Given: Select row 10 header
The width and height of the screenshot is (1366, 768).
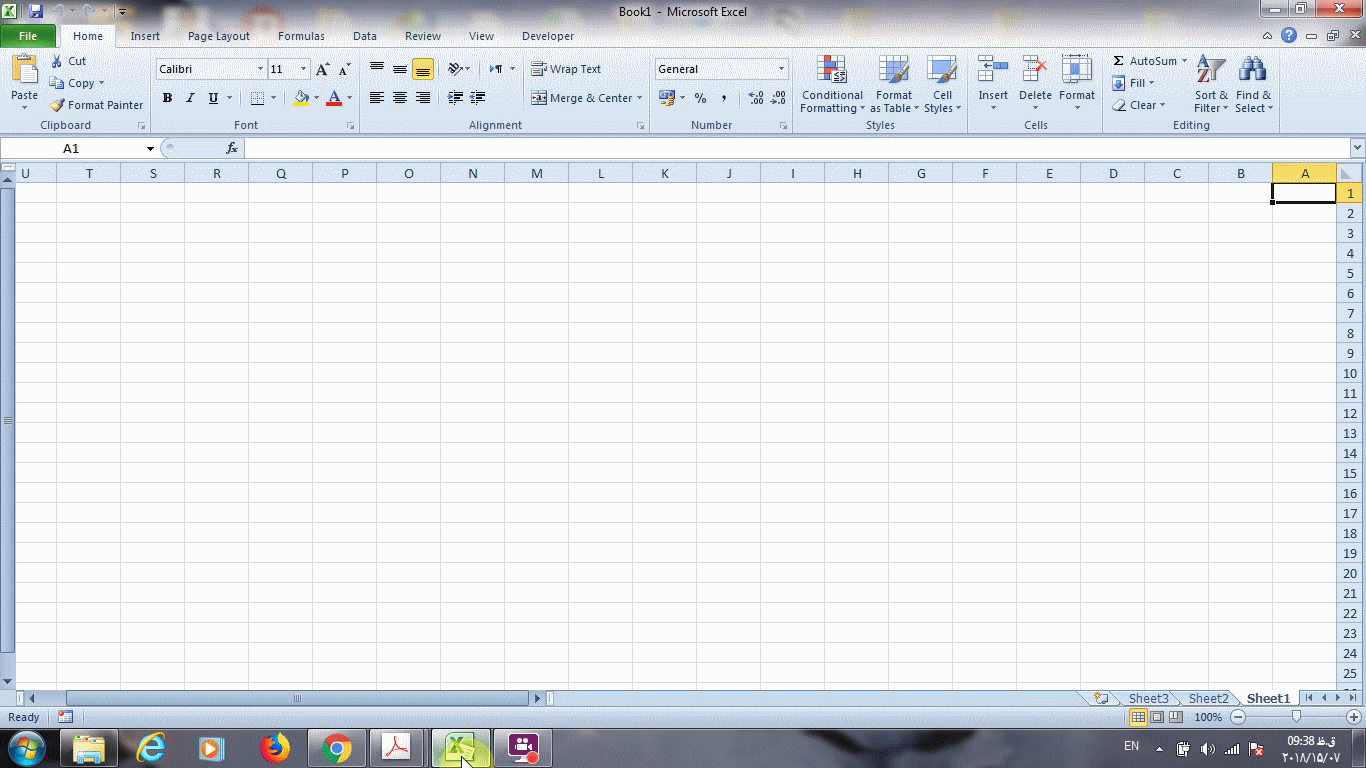Looking at the screenshot, I should pyautogui.click(x=1350, y=373).
